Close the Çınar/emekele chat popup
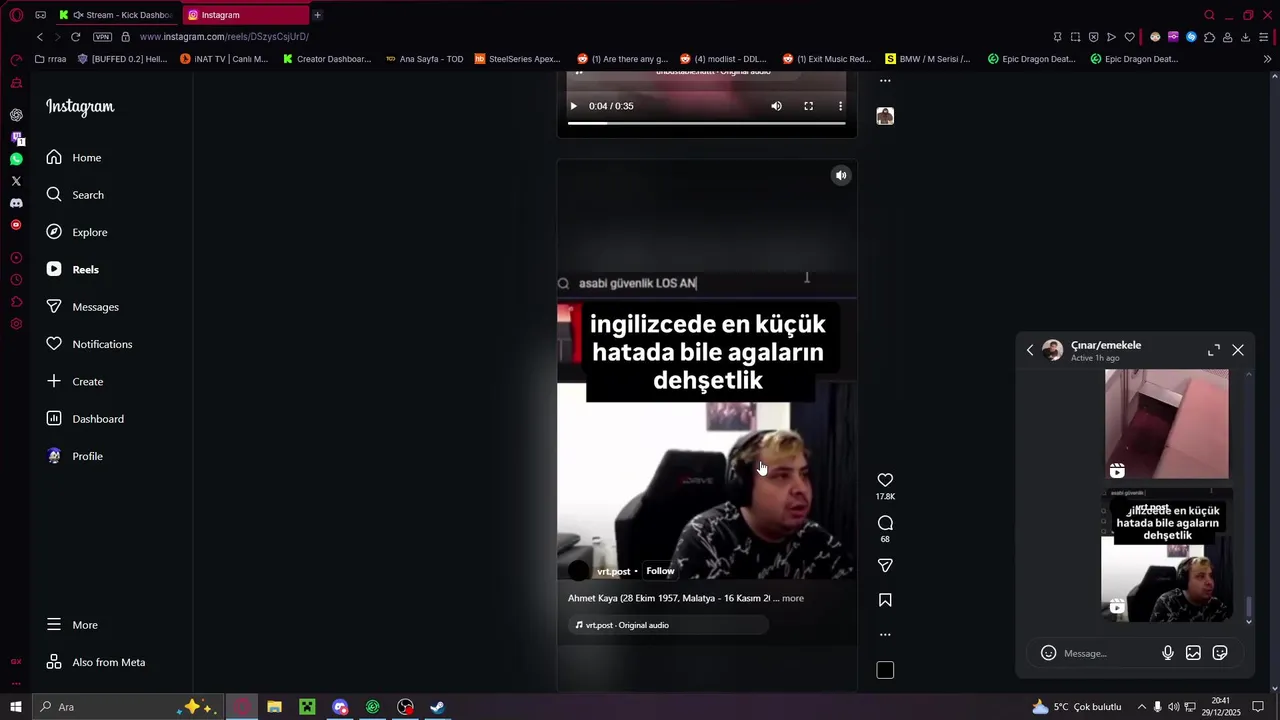 click(x=1238, y=350)
